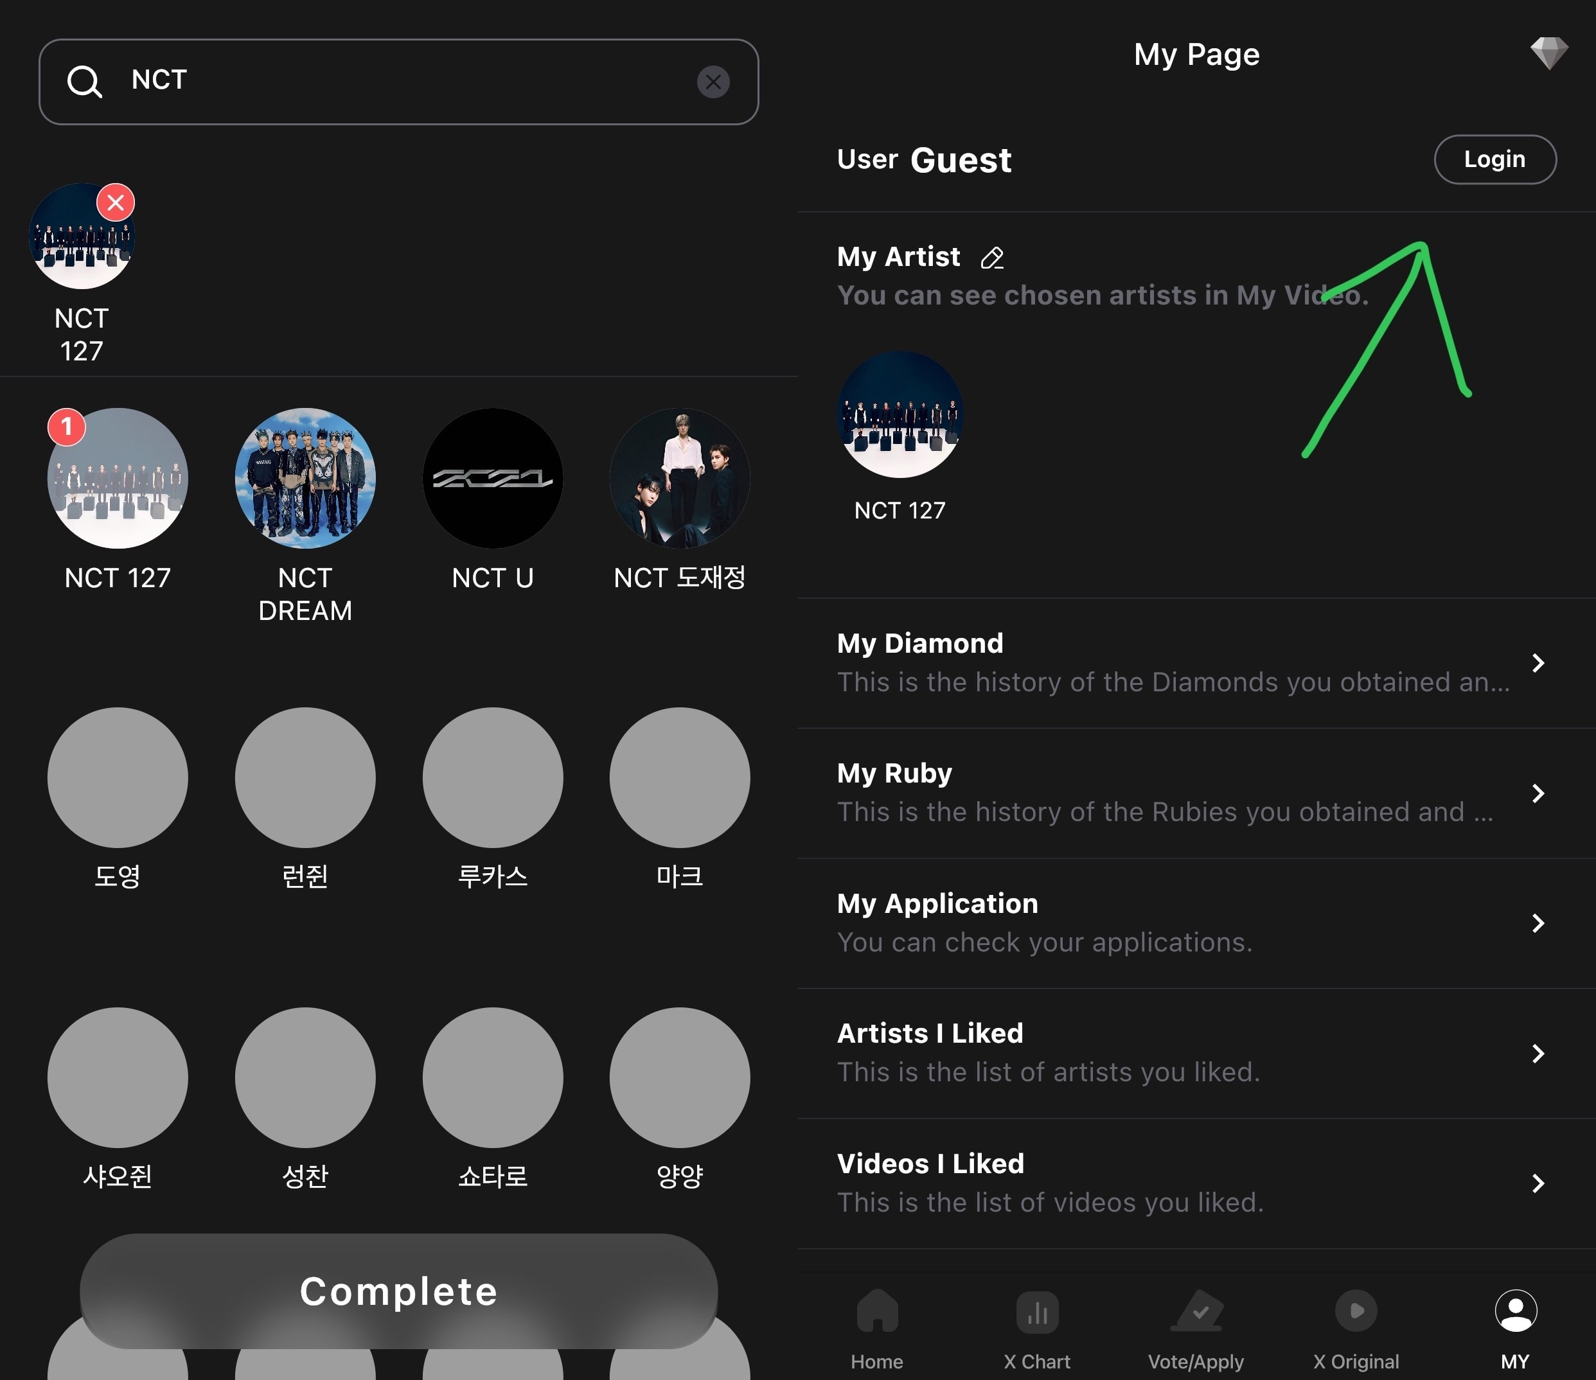This screenshot has width=1596, height=1380.
Task: Tap the Complete button
Action: 399,1291
